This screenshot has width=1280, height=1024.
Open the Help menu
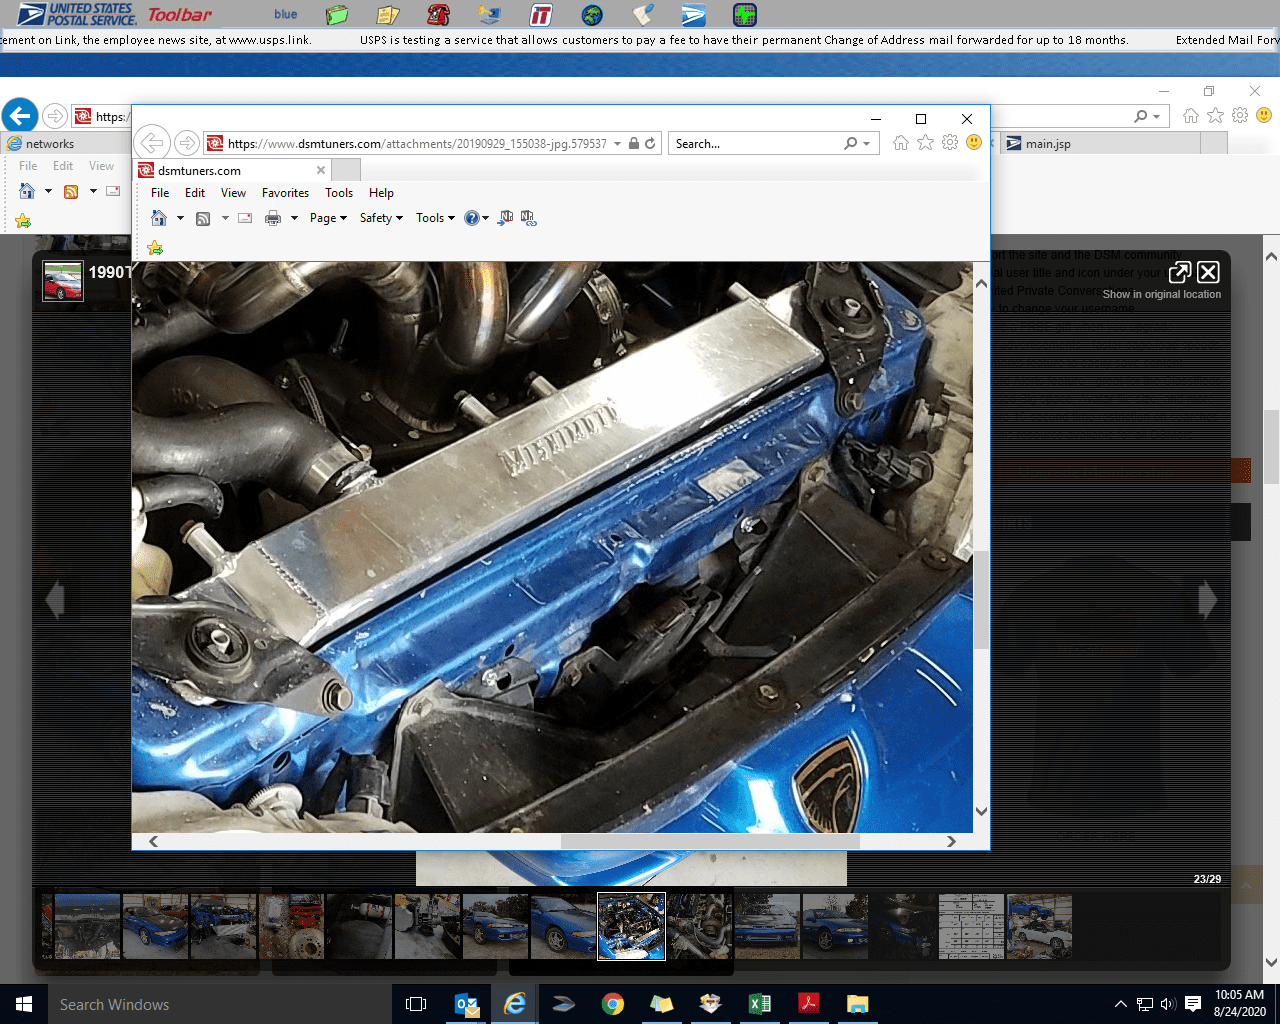click(381, 193)
